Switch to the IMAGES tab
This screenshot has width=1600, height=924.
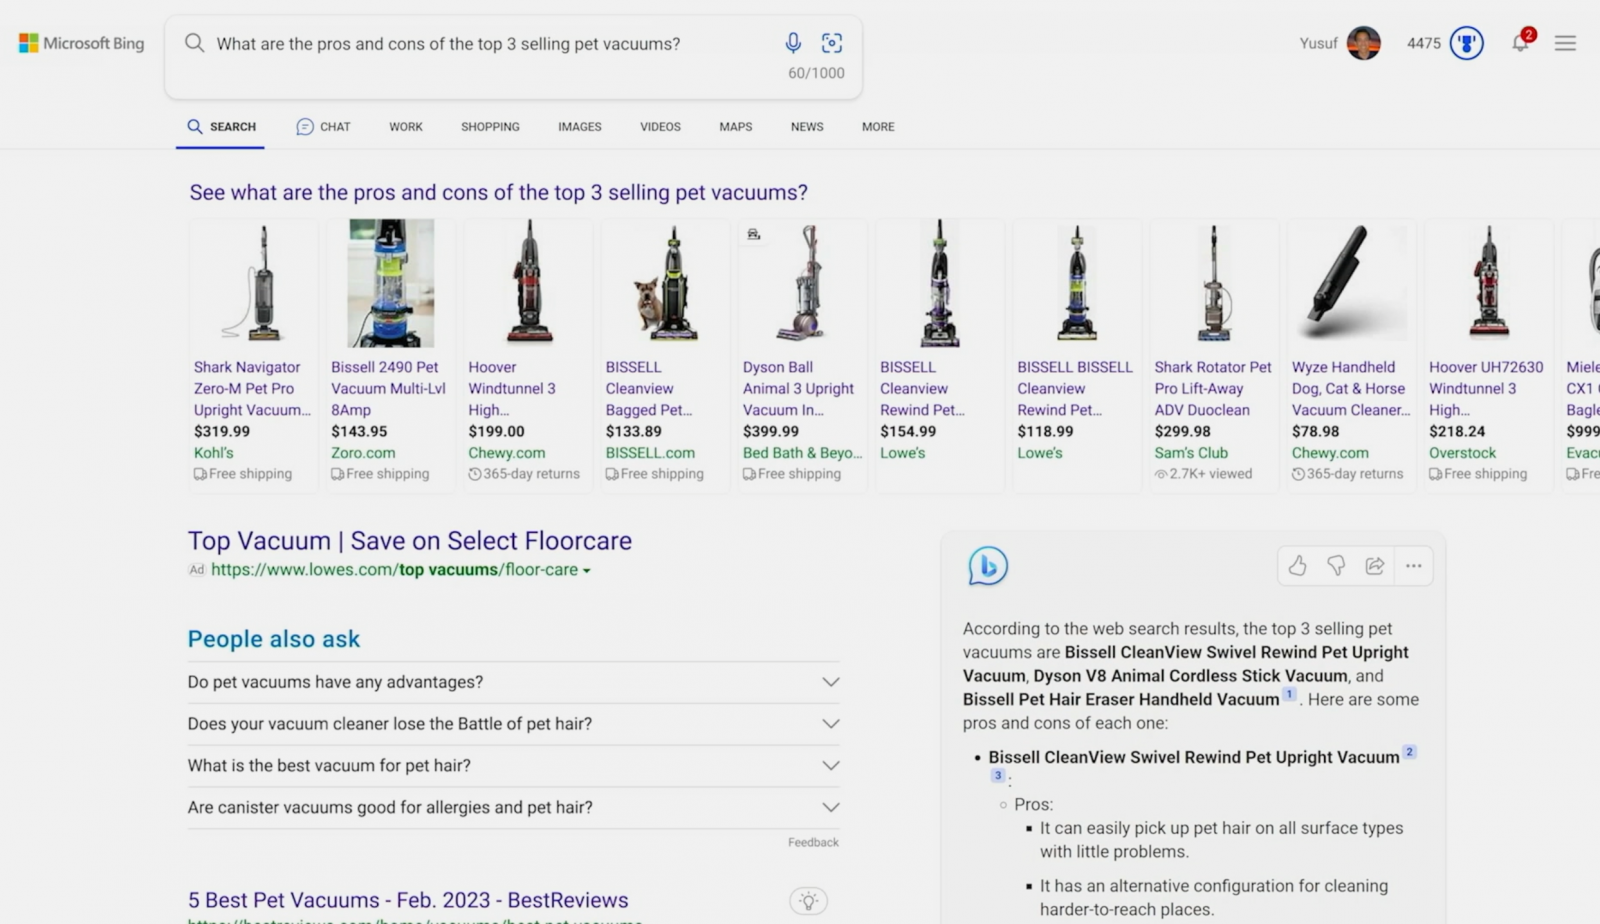[579, 127]
